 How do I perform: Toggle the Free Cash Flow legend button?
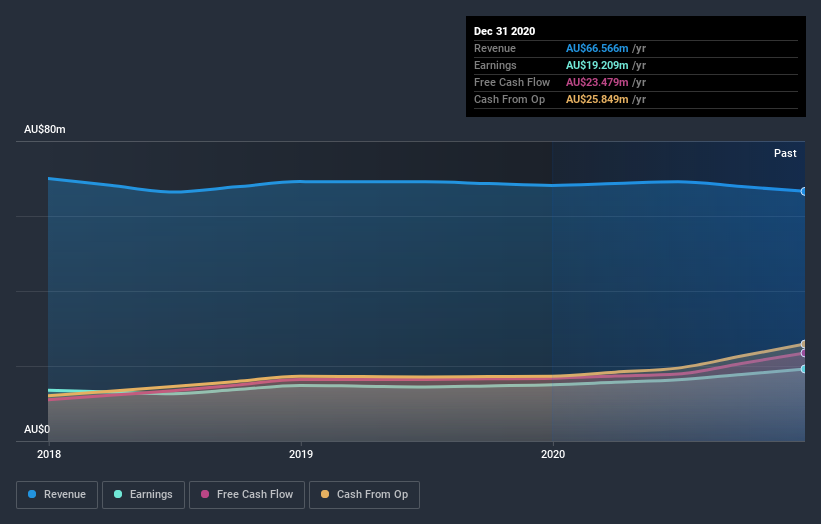247,495
